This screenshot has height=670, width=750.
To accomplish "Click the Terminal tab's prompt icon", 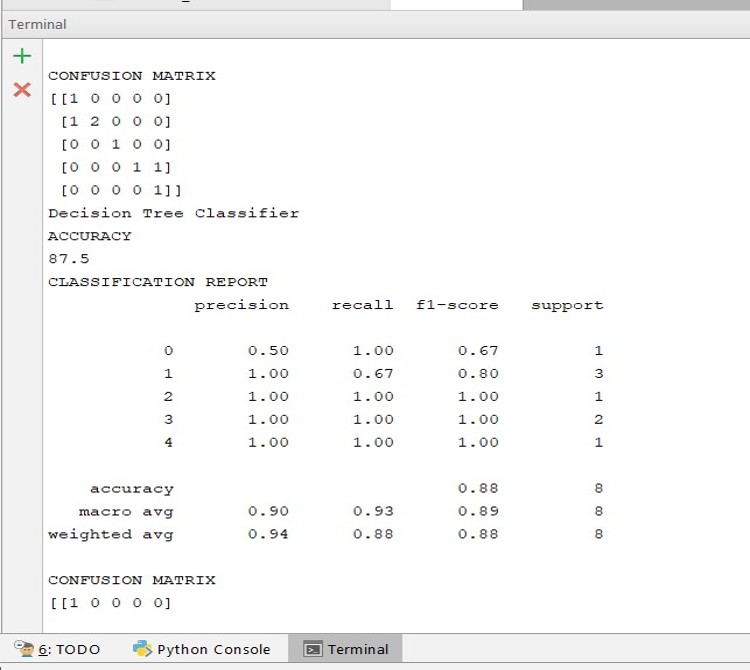I will (x=312, y=649).
